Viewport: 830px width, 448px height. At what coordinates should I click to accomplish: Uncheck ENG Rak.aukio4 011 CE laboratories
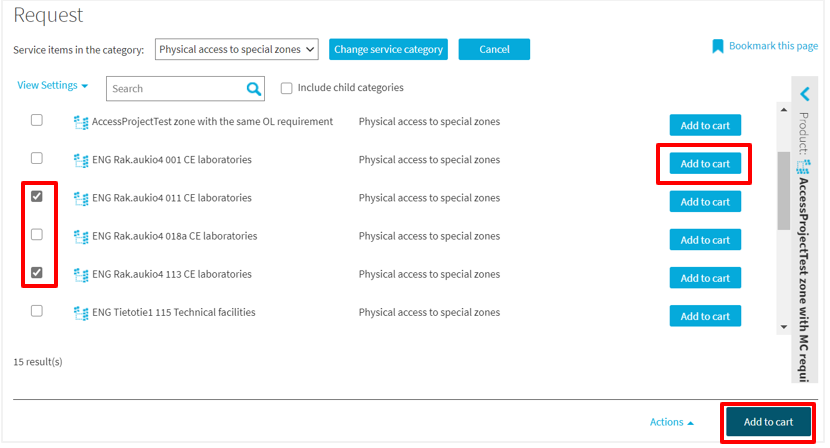pyautogui.click(x=37, y=197)
